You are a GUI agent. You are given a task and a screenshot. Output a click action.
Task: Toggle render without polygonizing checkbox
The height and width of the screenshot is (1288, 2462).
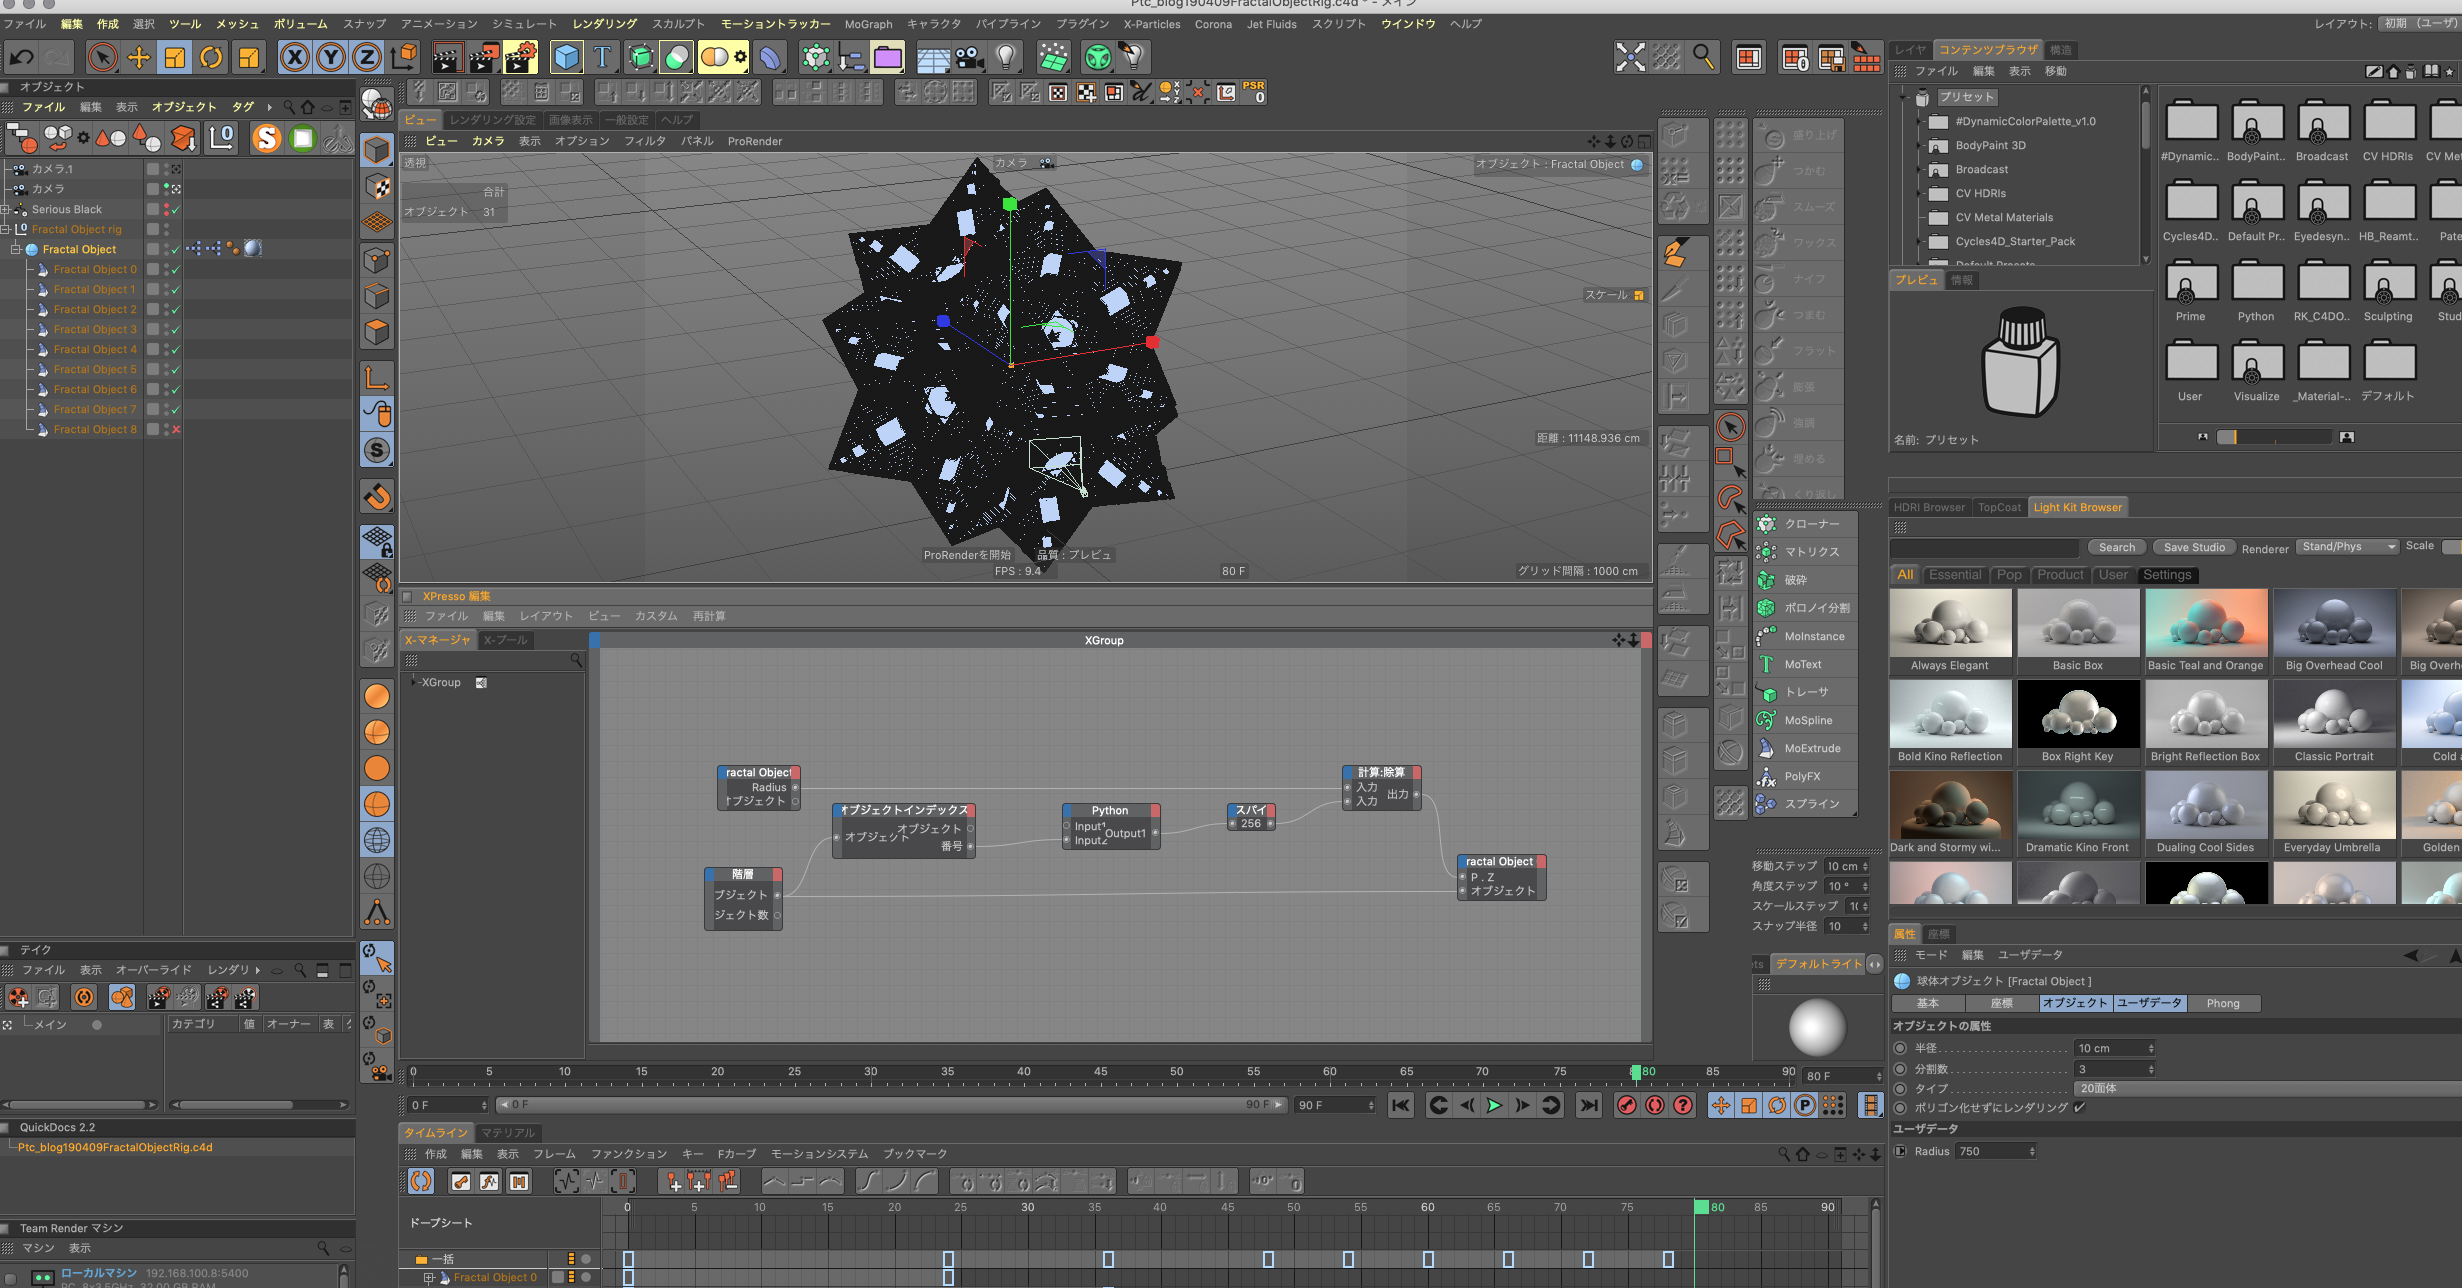pyautogui.click(x=2080, y=1107)
